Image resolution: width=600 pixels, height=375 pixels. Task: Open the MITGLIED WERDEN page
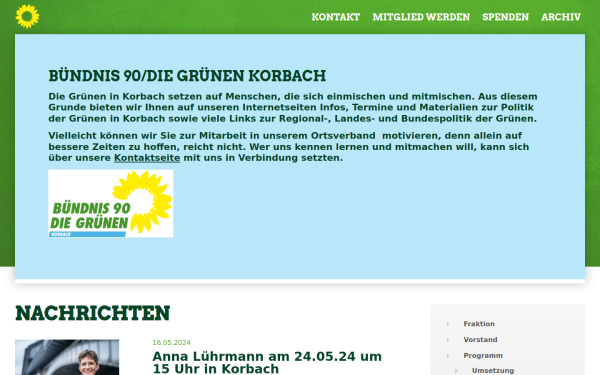421,17
